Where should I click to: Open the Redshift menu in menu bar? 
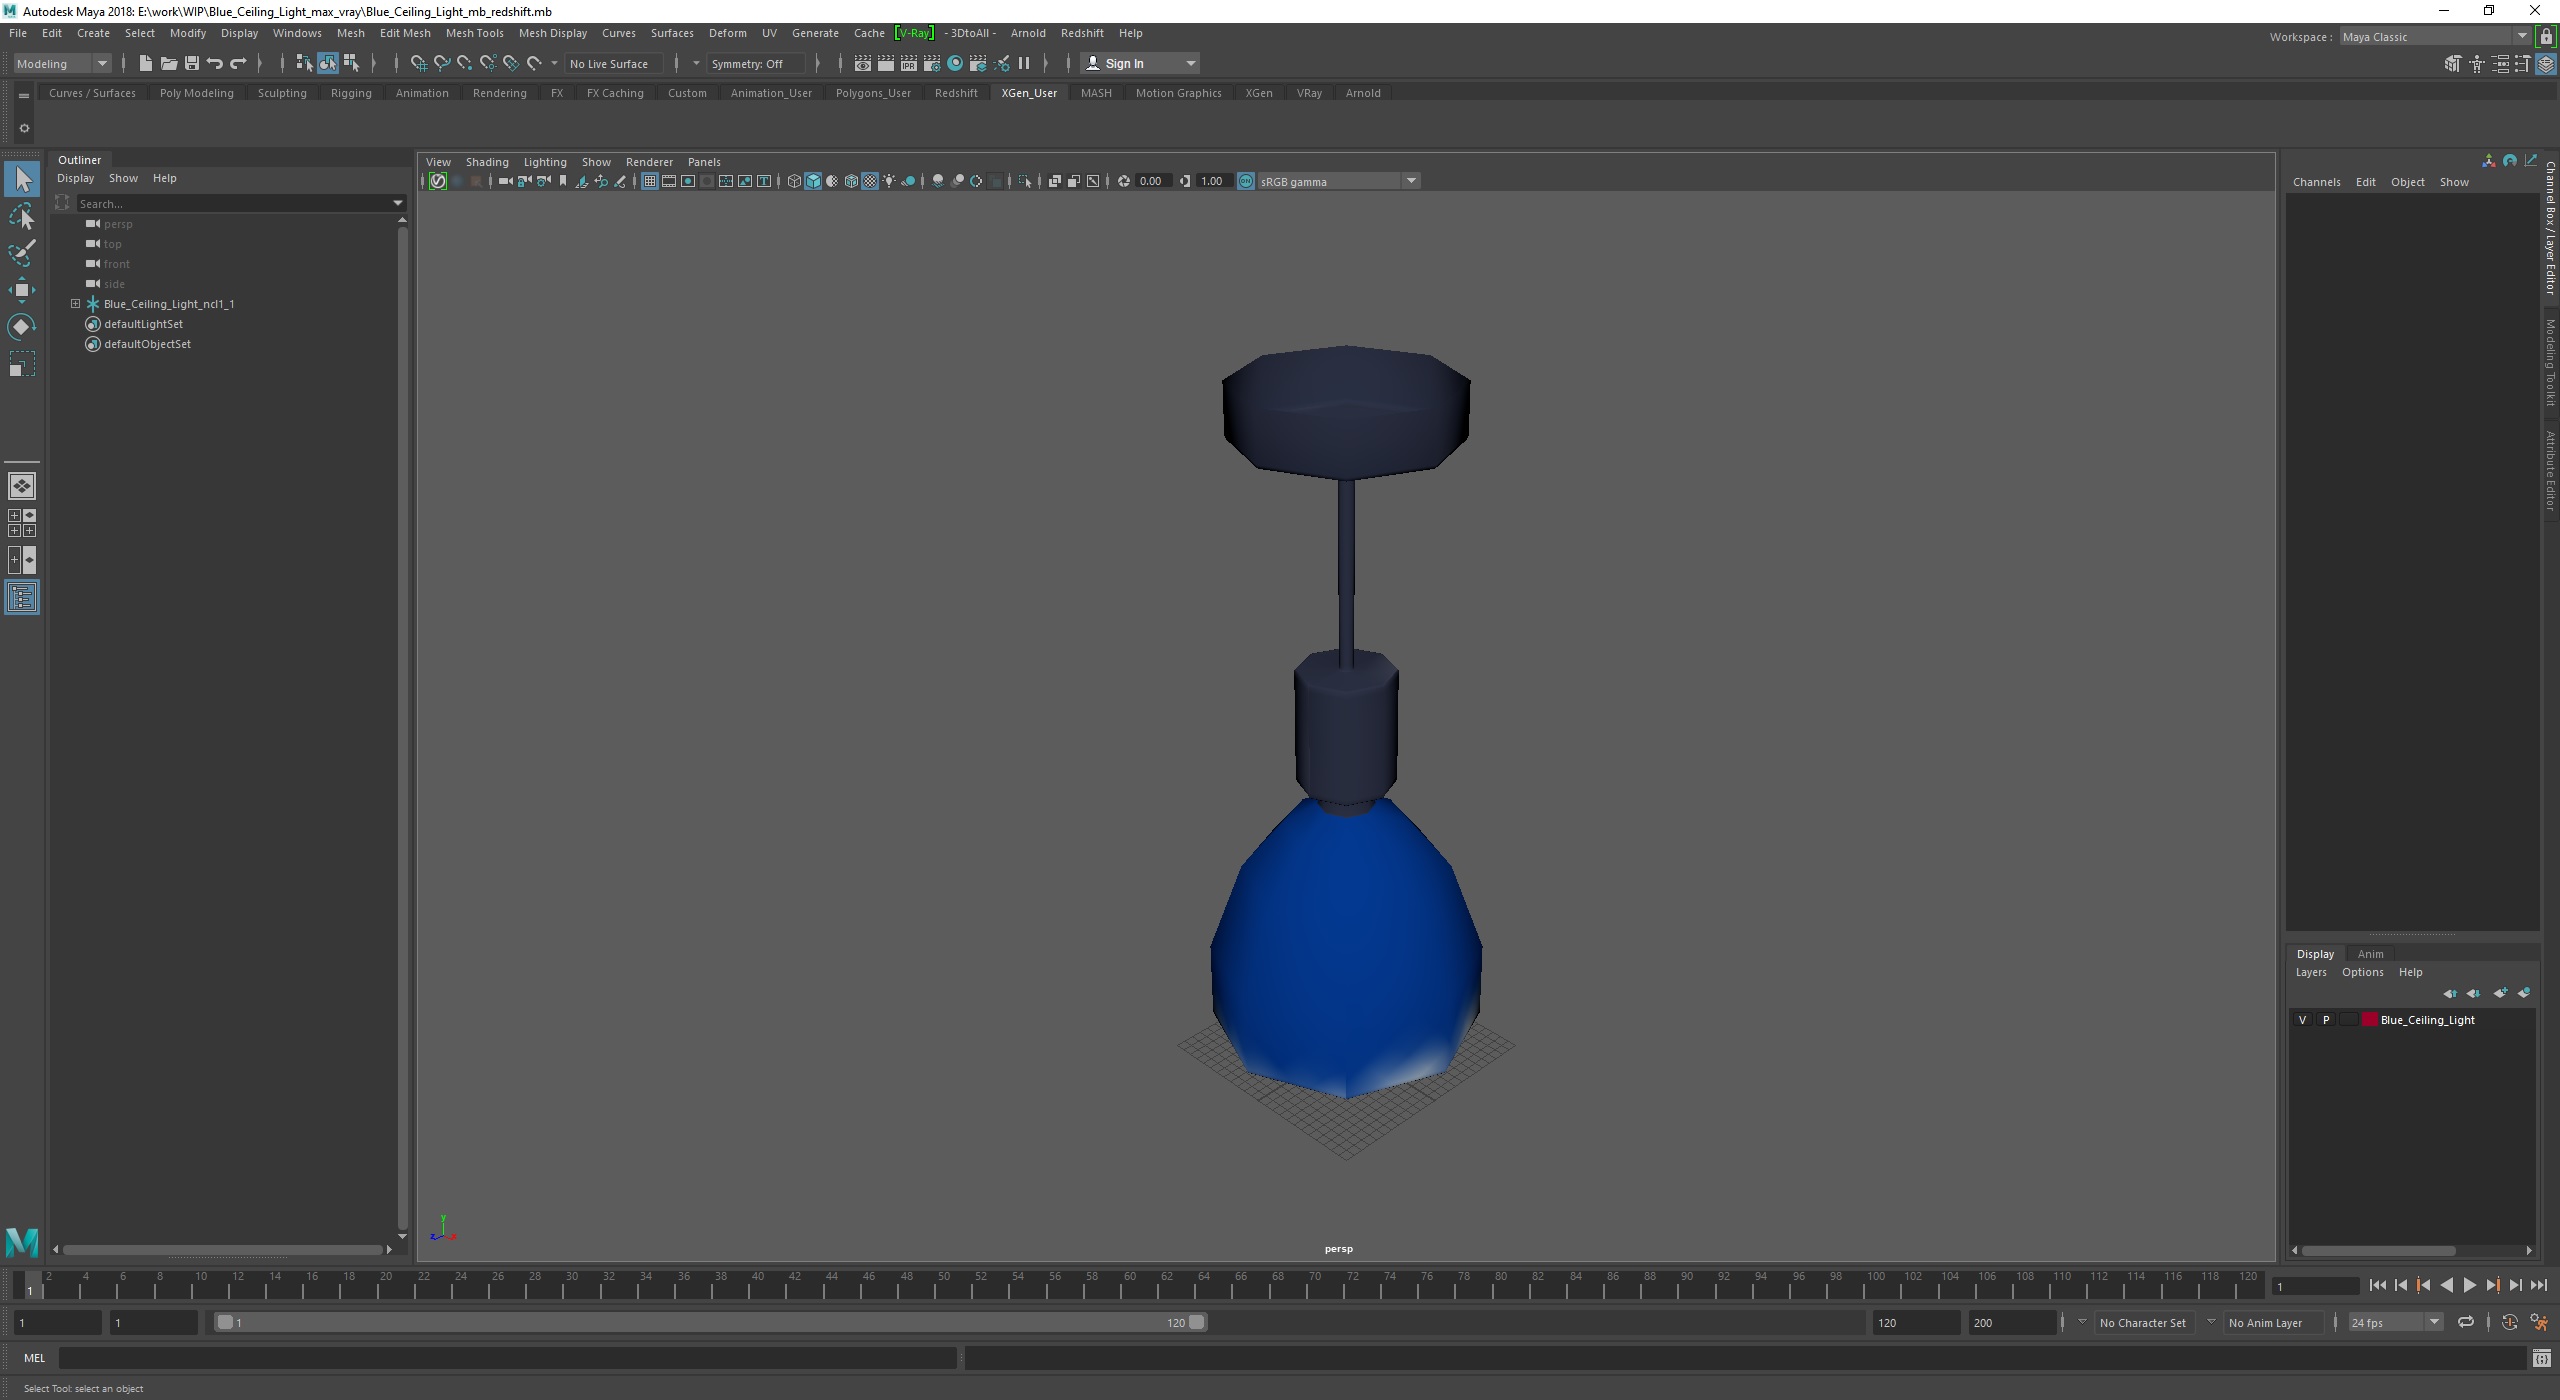(1082, 33)
